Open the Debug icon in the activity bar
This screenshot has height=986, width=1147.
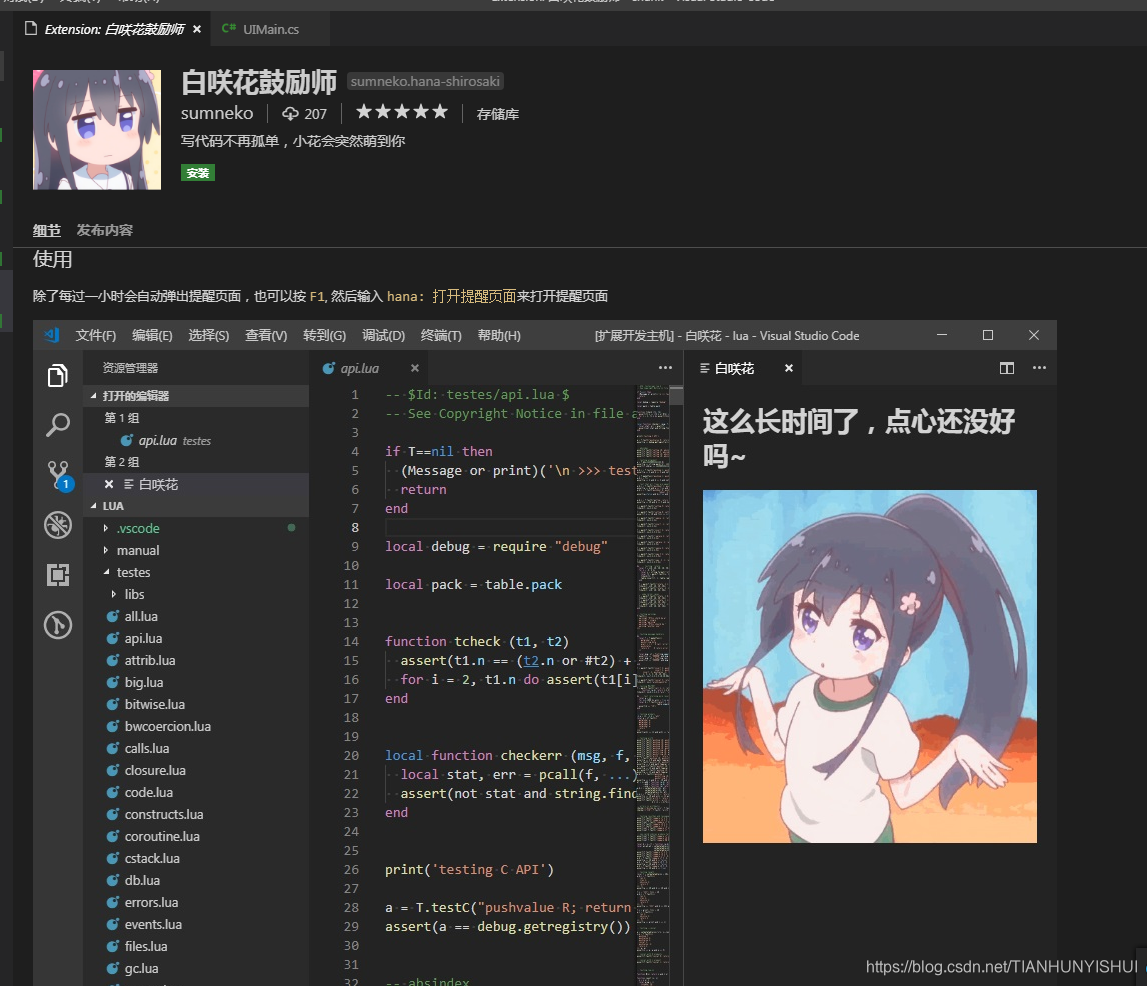tap(58, 525)
